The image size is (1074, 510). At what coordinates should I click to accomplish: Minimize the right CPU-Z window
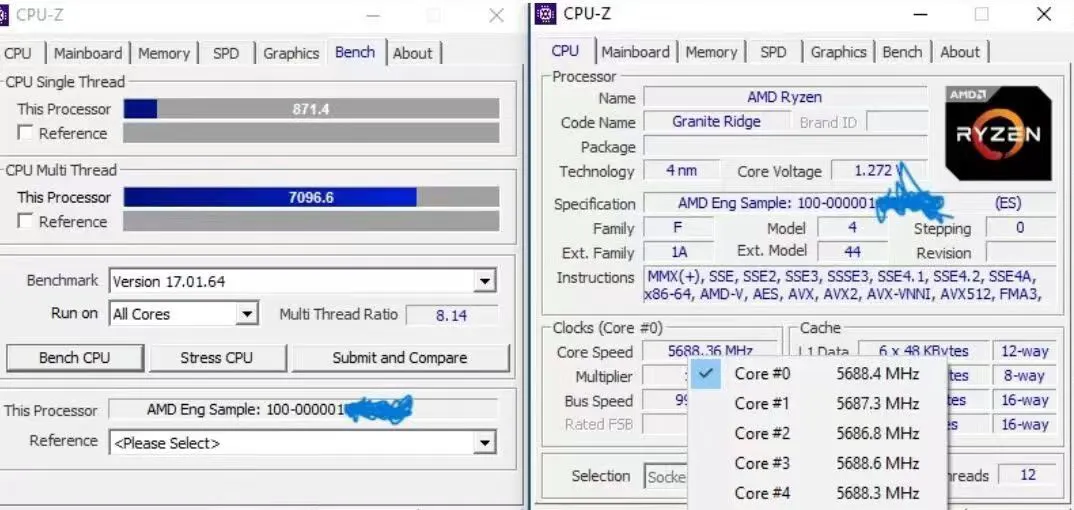[918, 14]
